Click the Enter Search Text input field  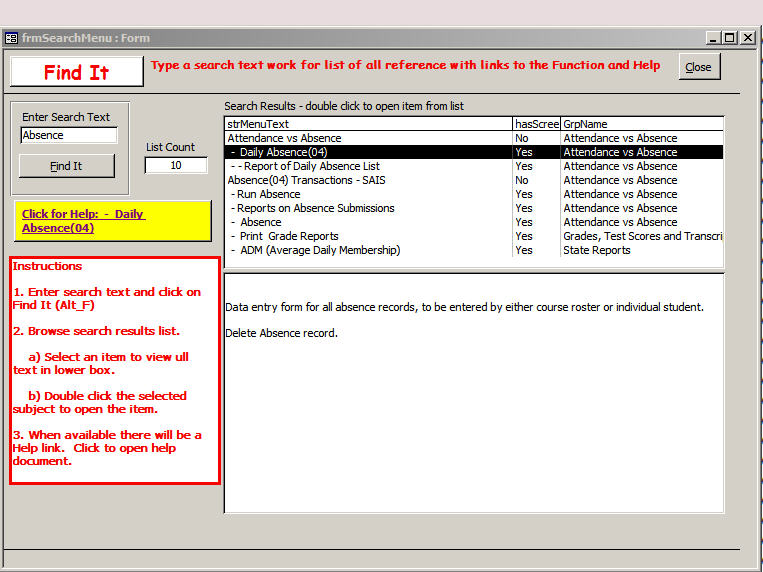click(x=69, y=135)
